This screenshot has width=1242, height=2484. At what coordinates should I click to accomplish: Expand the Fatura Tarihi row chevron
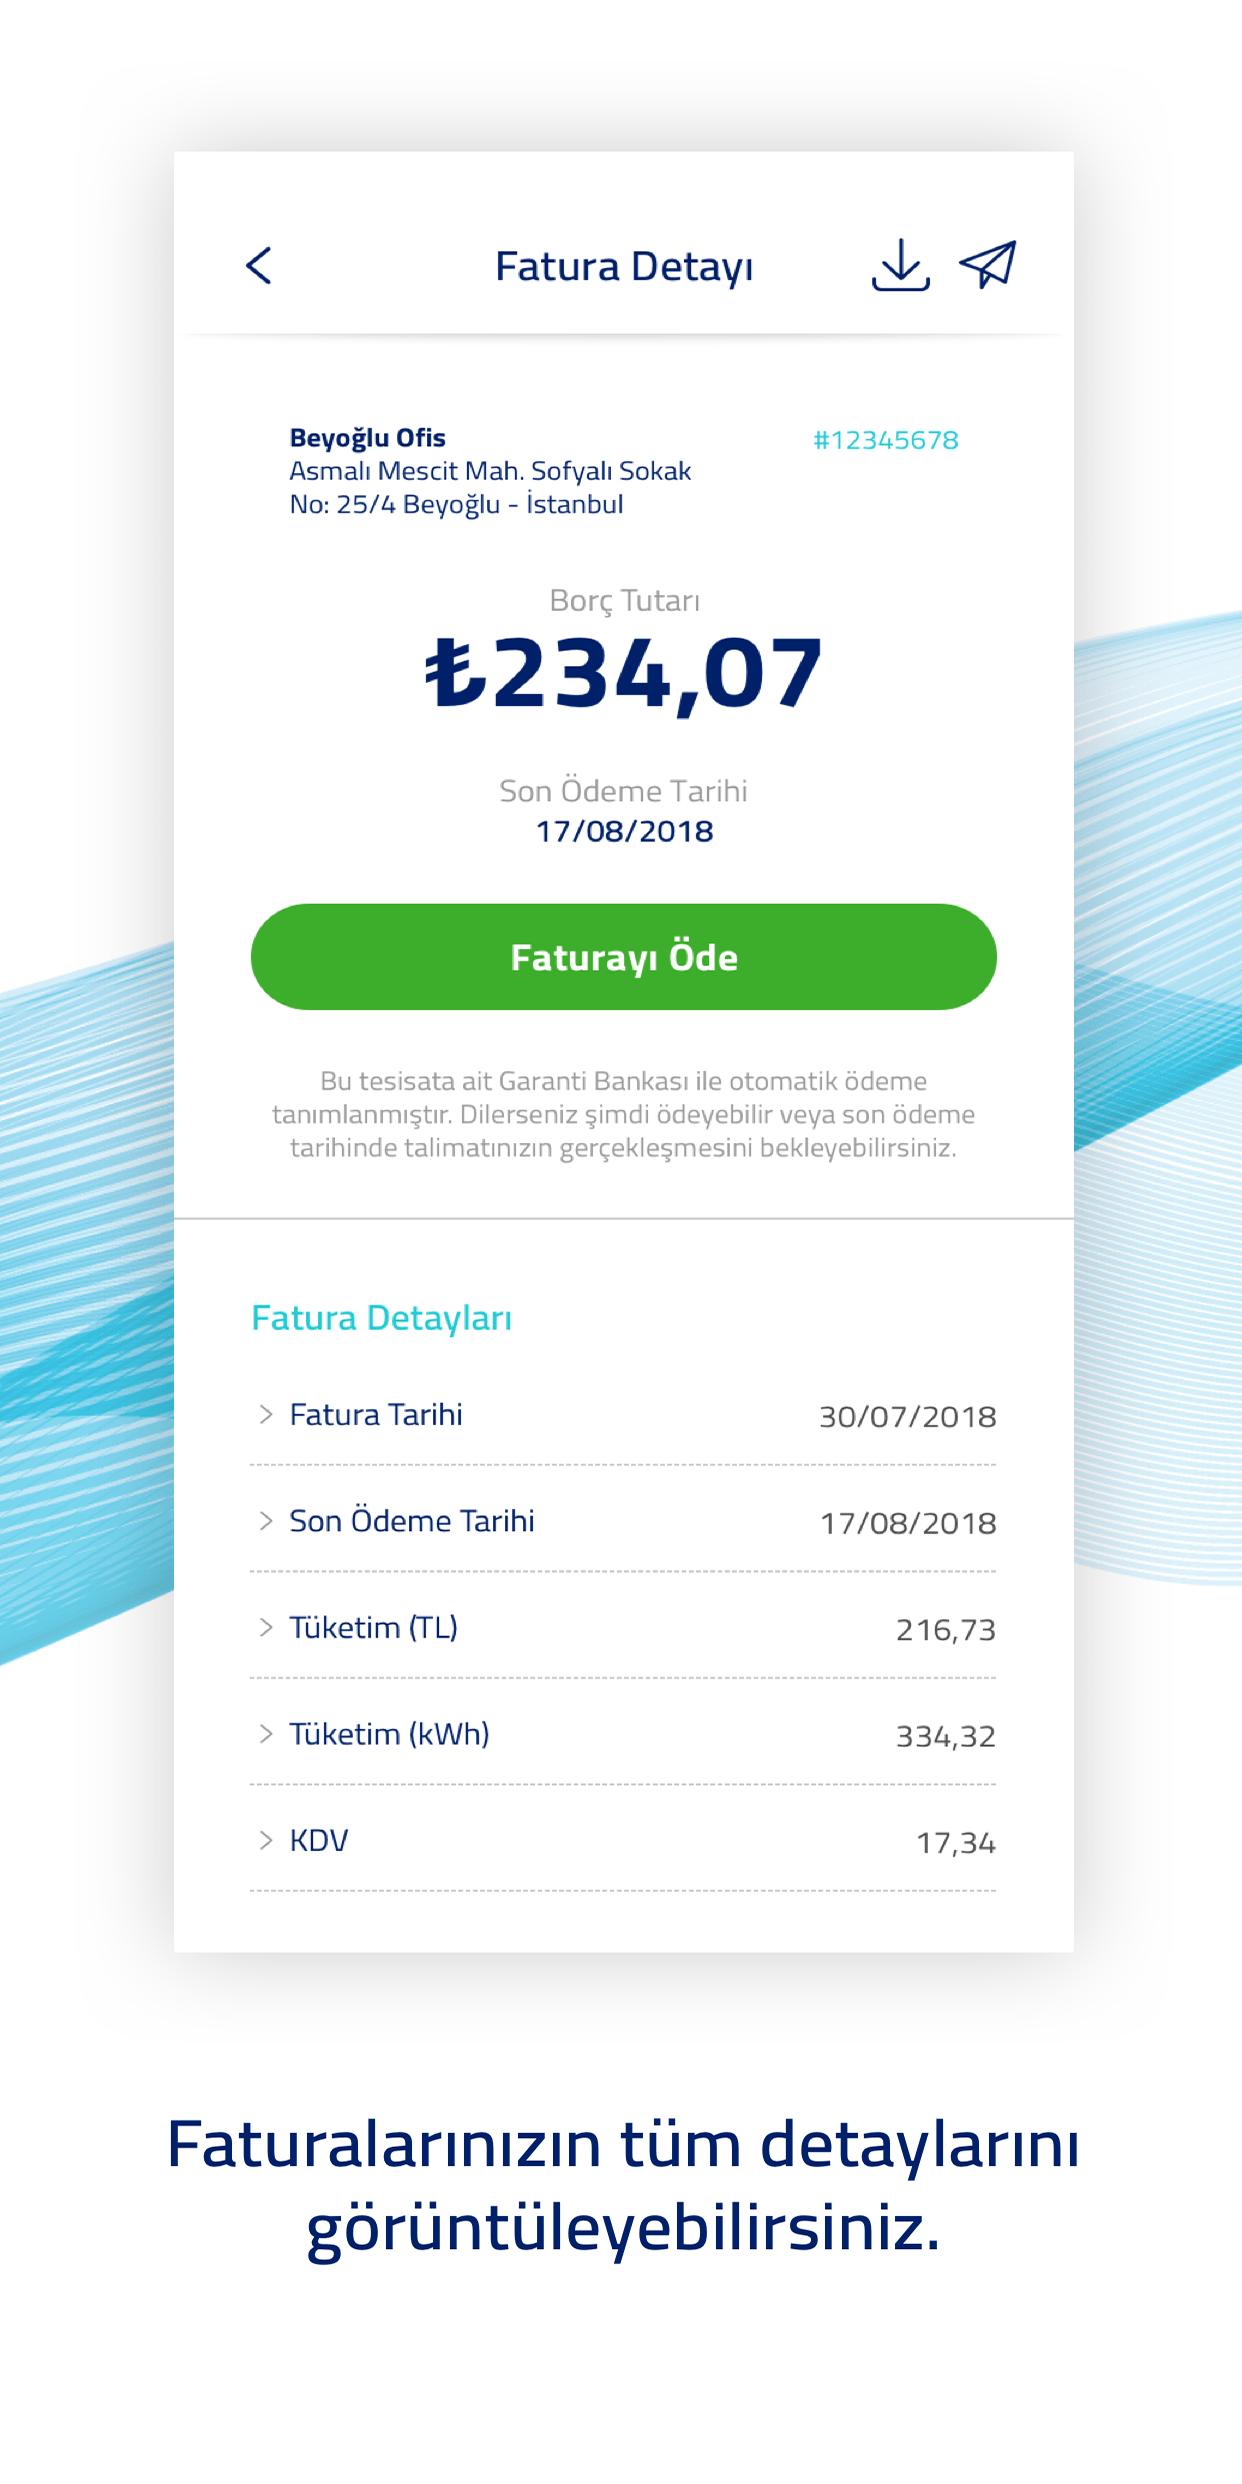(266, 1414)
